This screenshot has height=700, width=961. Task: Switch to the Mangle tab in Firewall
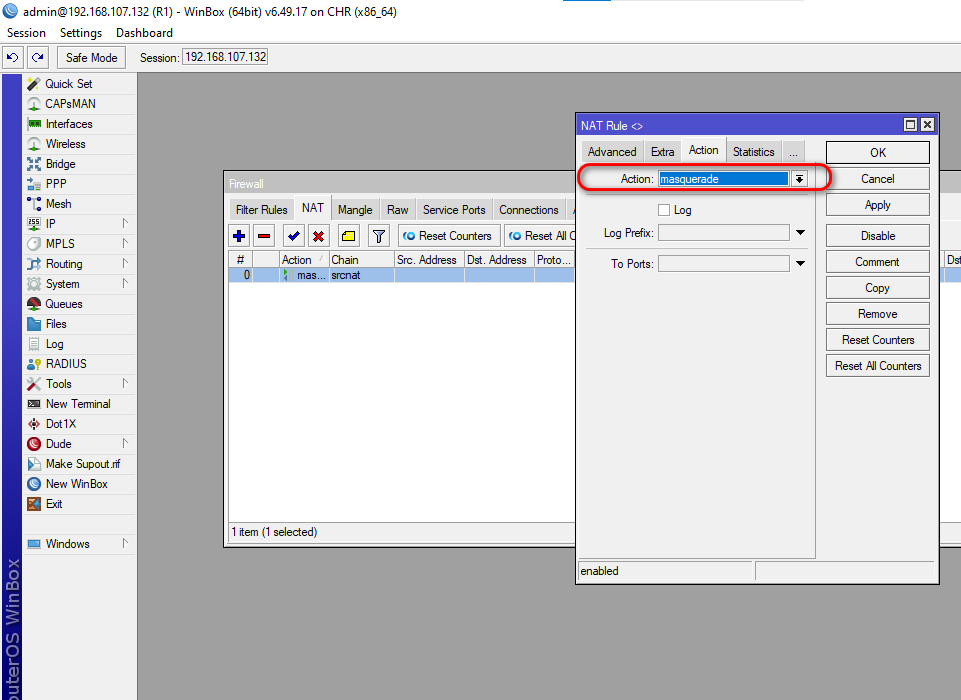coord(355,210)
